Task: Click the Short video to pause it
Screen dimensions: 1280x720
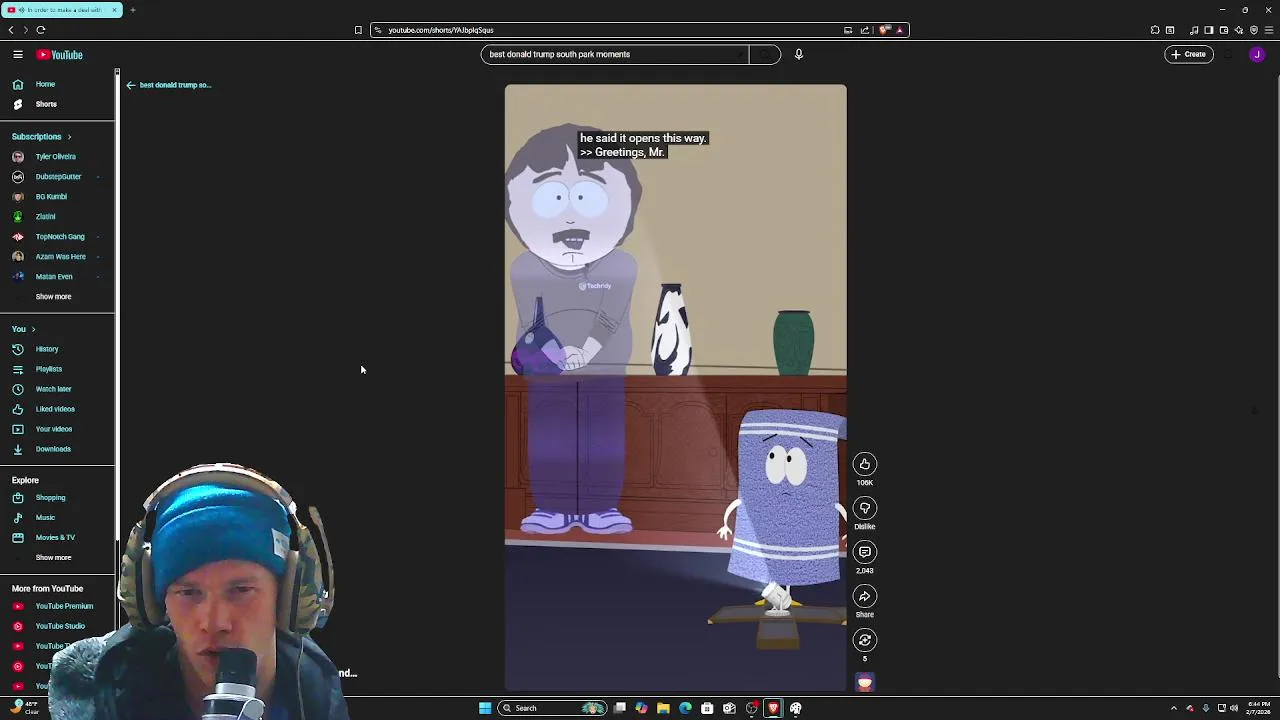Action: (x=675, y=388)
